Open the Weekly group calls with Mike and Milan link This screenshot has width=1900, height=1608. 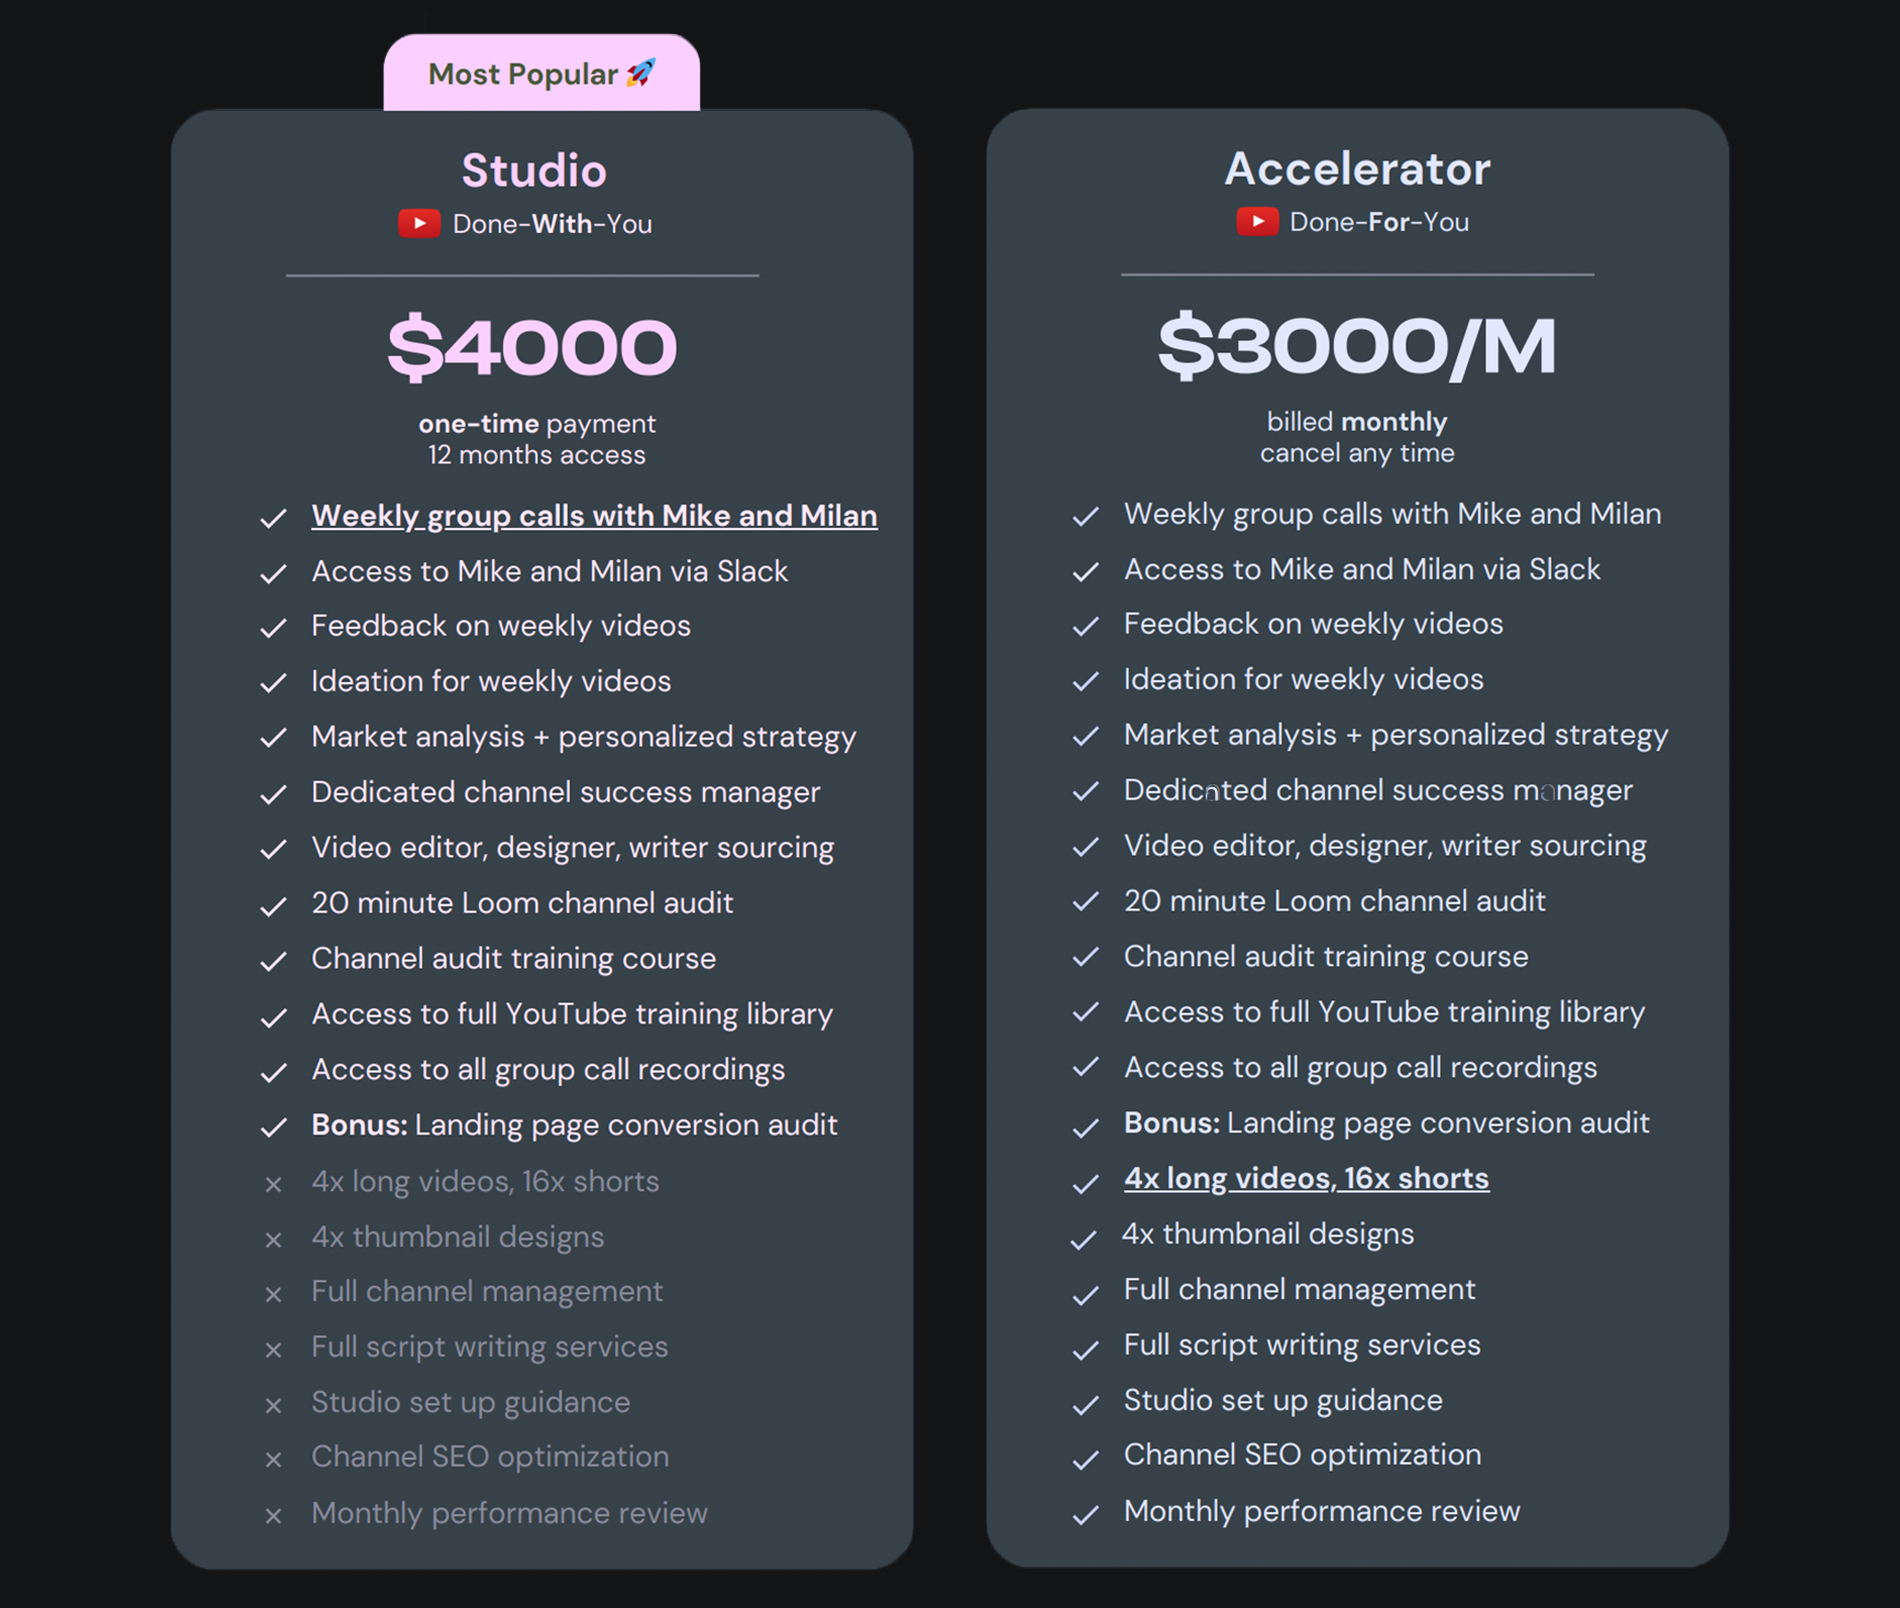click(594, 516)
